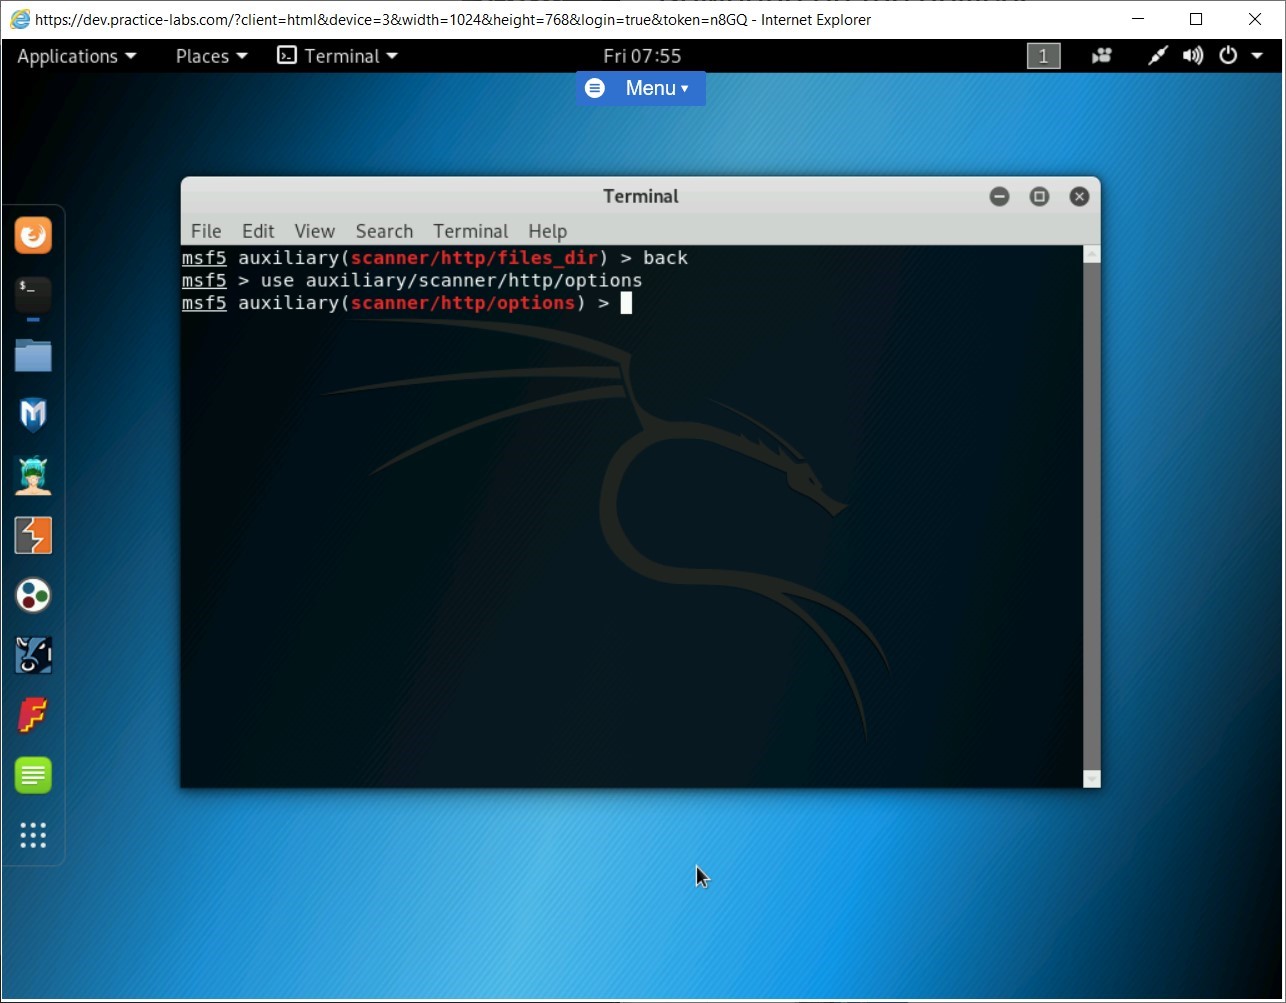Expand the arrow beside the power icon
This screenshot has width=1286, height=1003.
point(1256,56)
